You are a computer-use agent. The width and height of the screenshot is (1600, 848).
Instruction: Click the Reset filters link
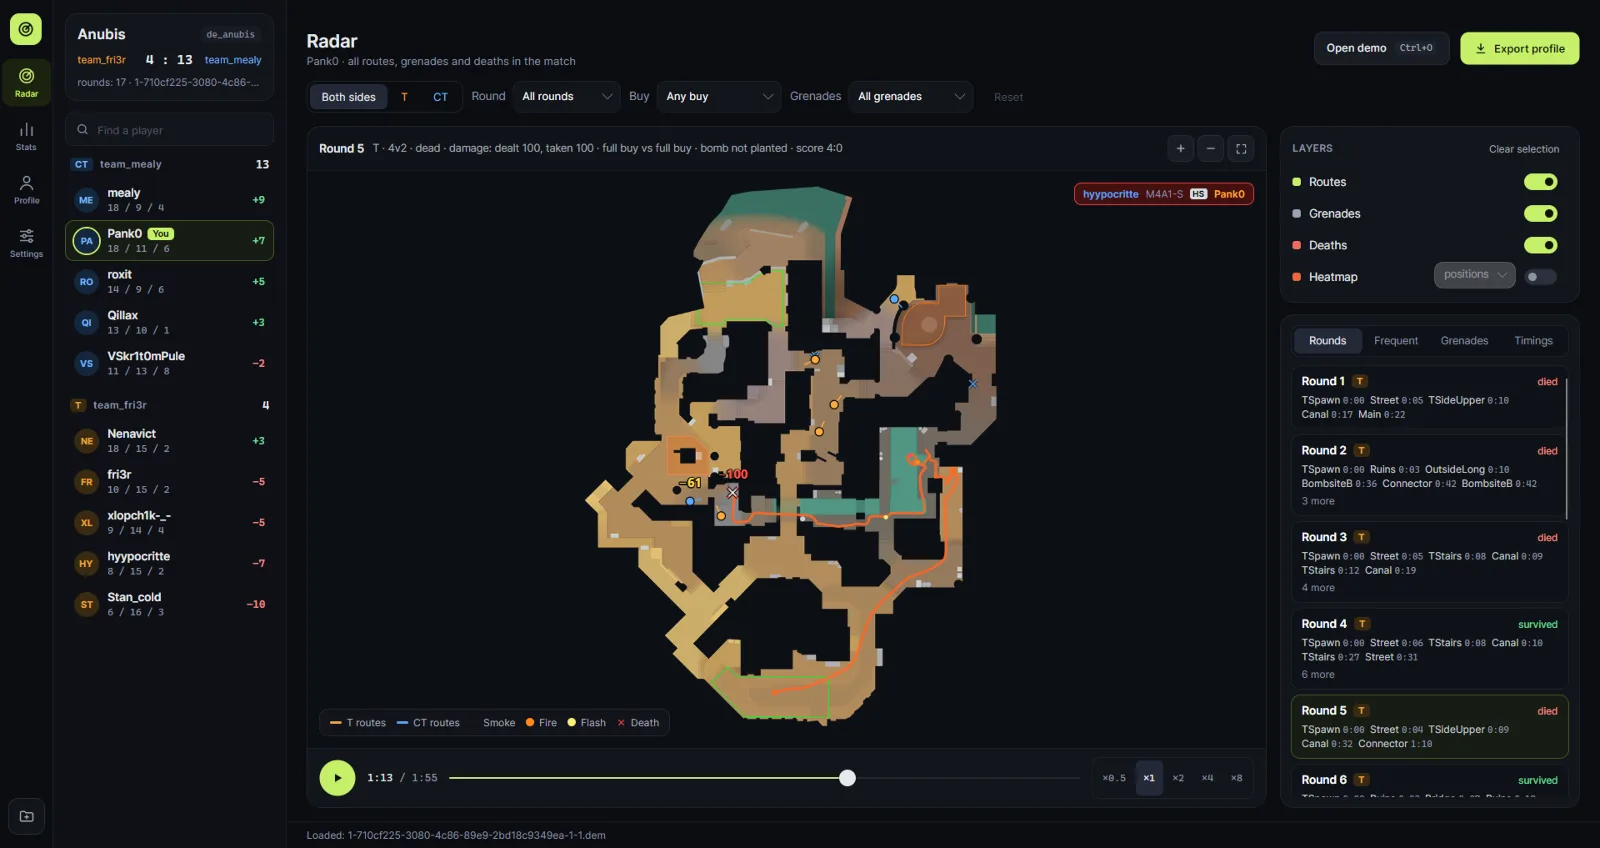point(1008,97)
